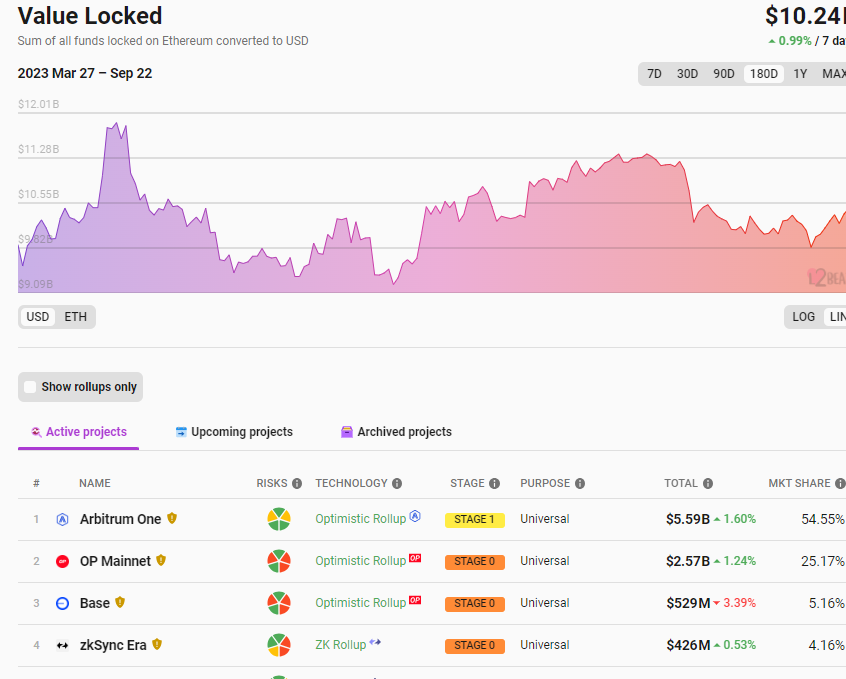Click the Purpose column info icon
The image size is (846, 679).
click(580, 484)
